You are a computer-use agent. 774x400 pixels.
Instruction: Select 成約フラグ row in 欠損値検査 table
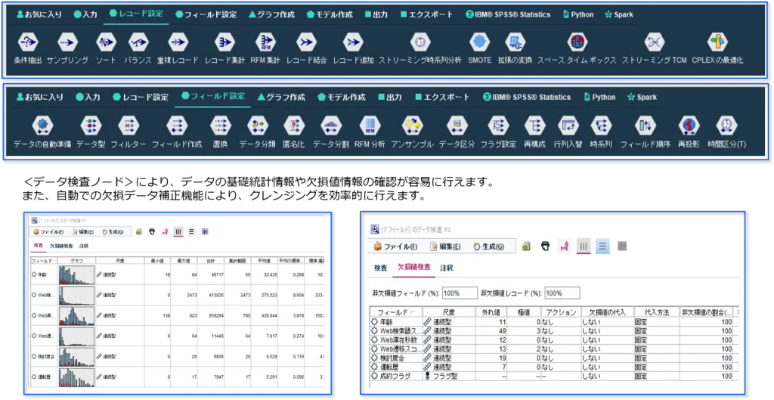tap(553, 376)
